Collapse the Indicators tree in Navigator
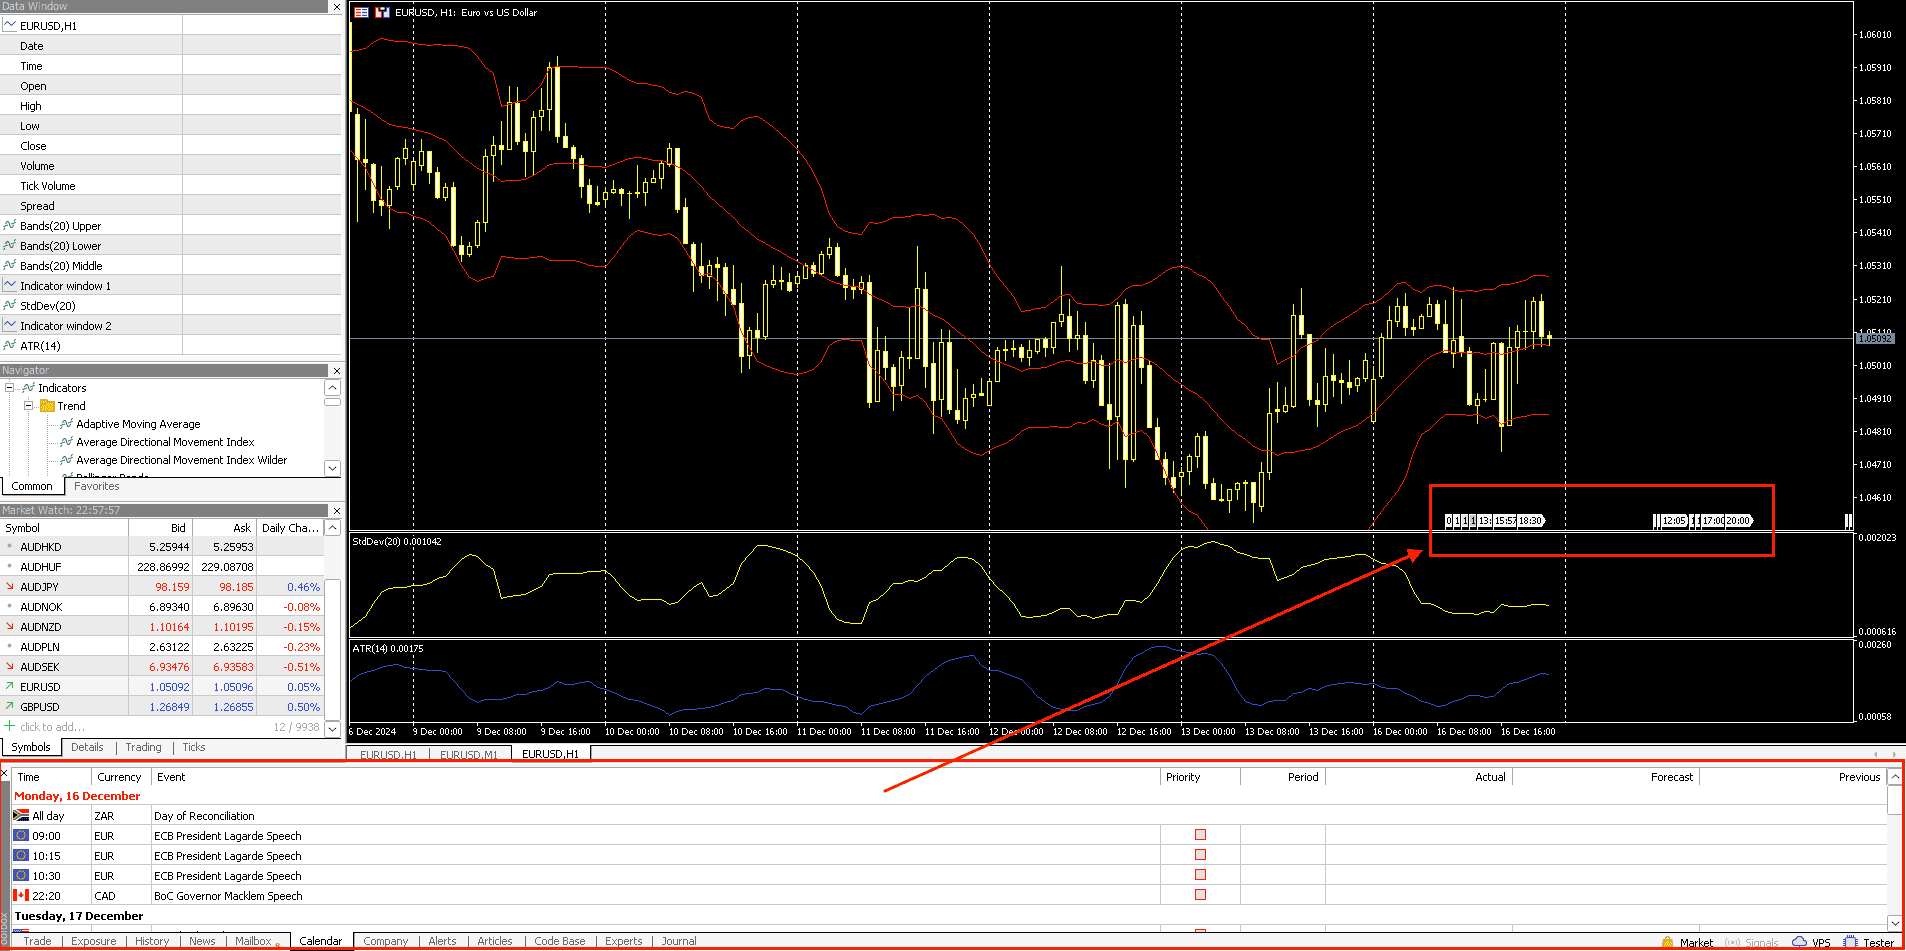Viewport: 1906px width, 951px height. [x=8, y=387]
